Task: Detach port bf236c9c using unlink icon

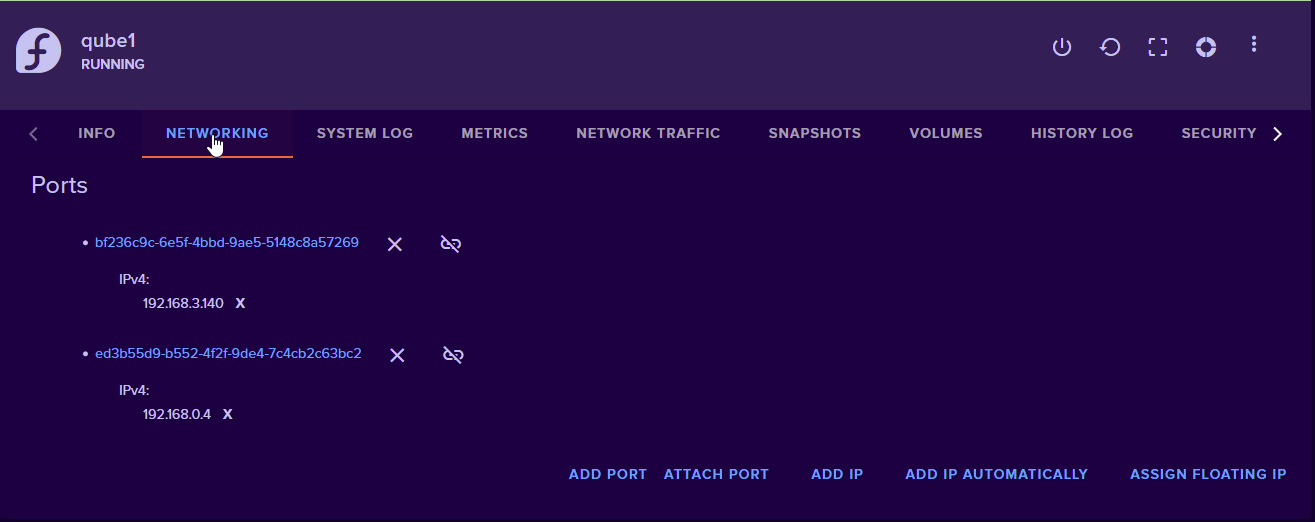Action: point(451,244)
